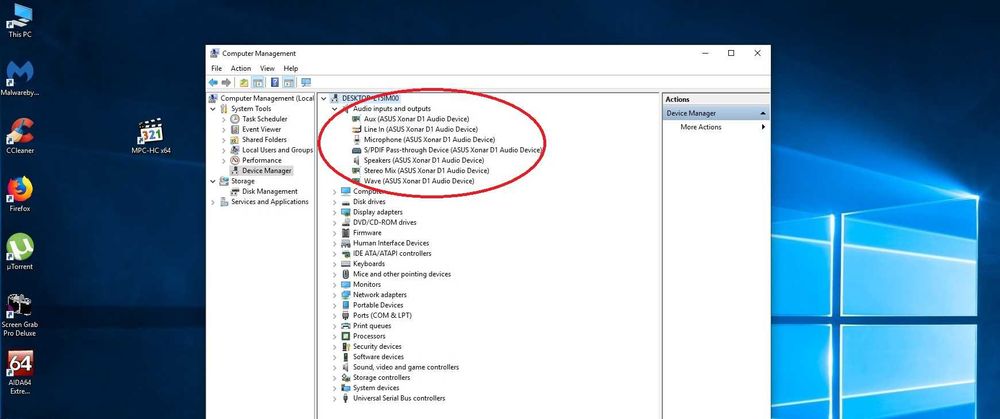The image size is (1000, 419).
Task: Select Microphone (ASUS Xonar D1 Audio Device)
Action: (429, 140)
